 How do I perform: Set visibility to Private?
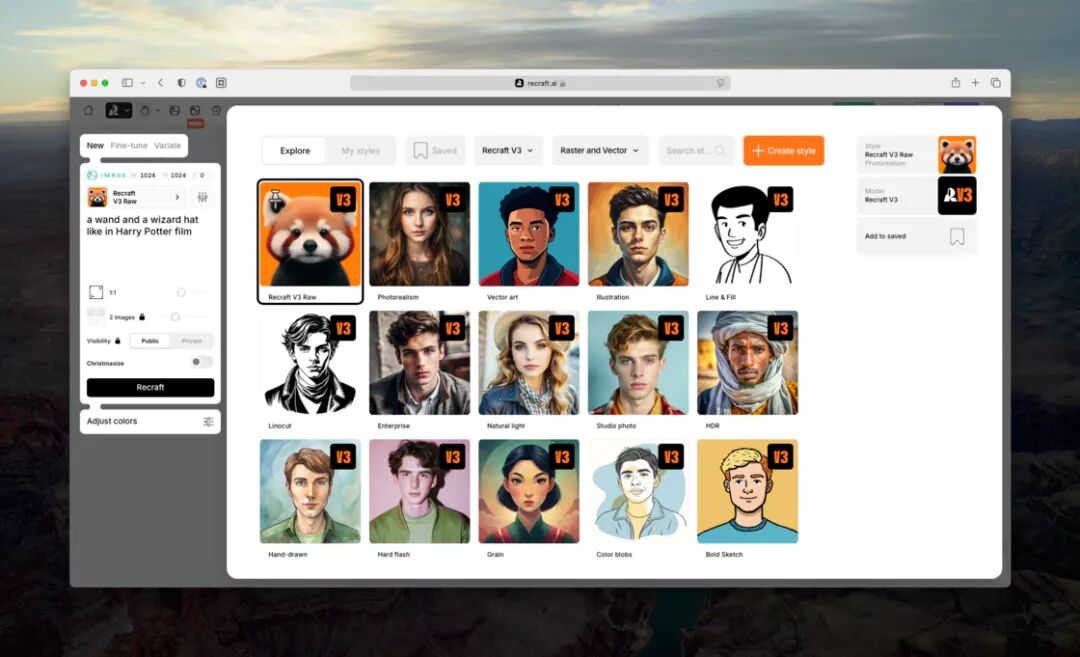tap(191, 341)
